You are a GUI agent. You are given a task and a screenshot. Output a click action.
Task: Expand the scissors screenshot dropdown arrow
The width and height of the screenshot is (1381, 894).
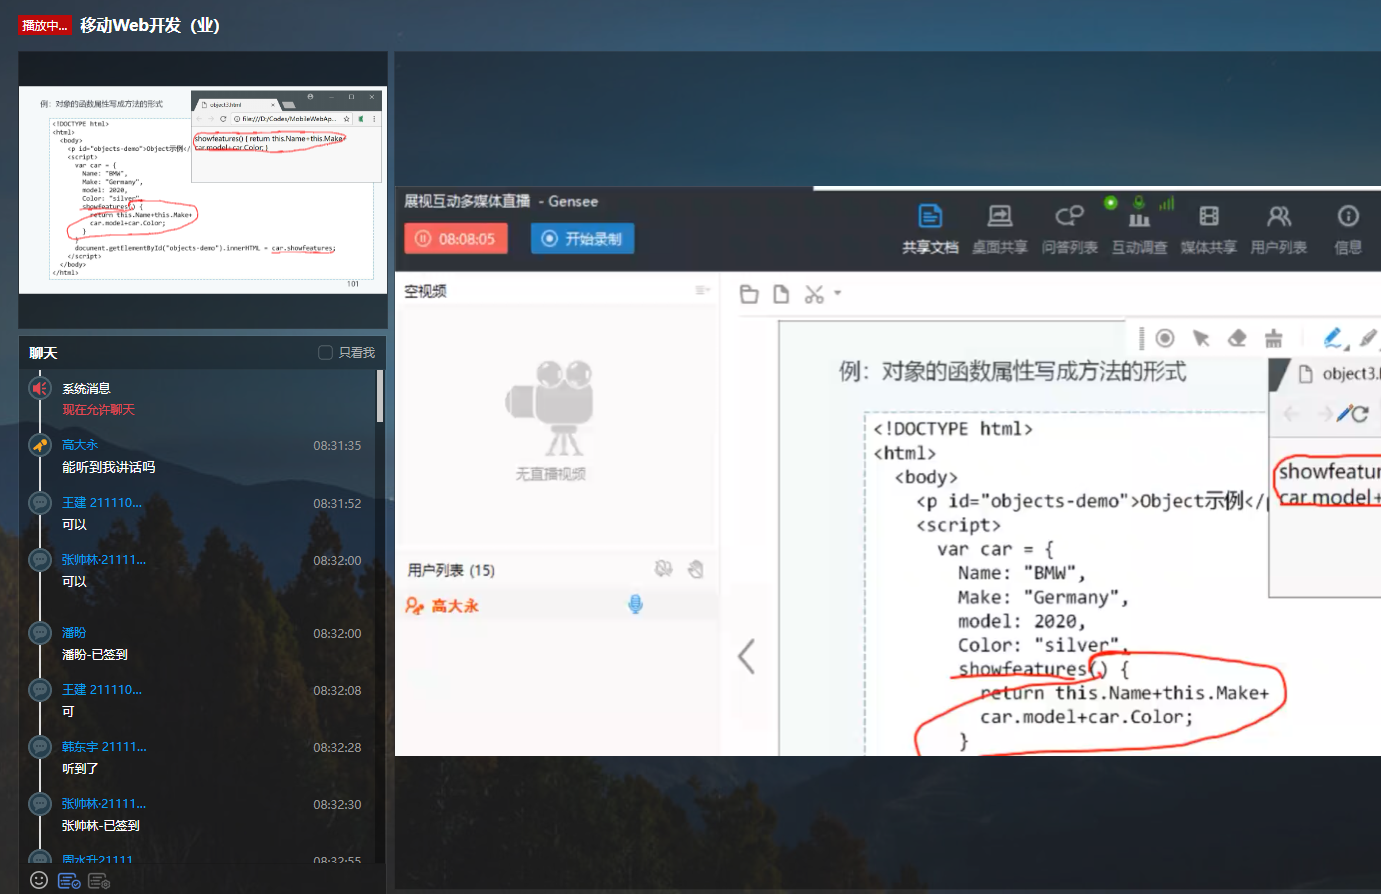click(838, 293)
